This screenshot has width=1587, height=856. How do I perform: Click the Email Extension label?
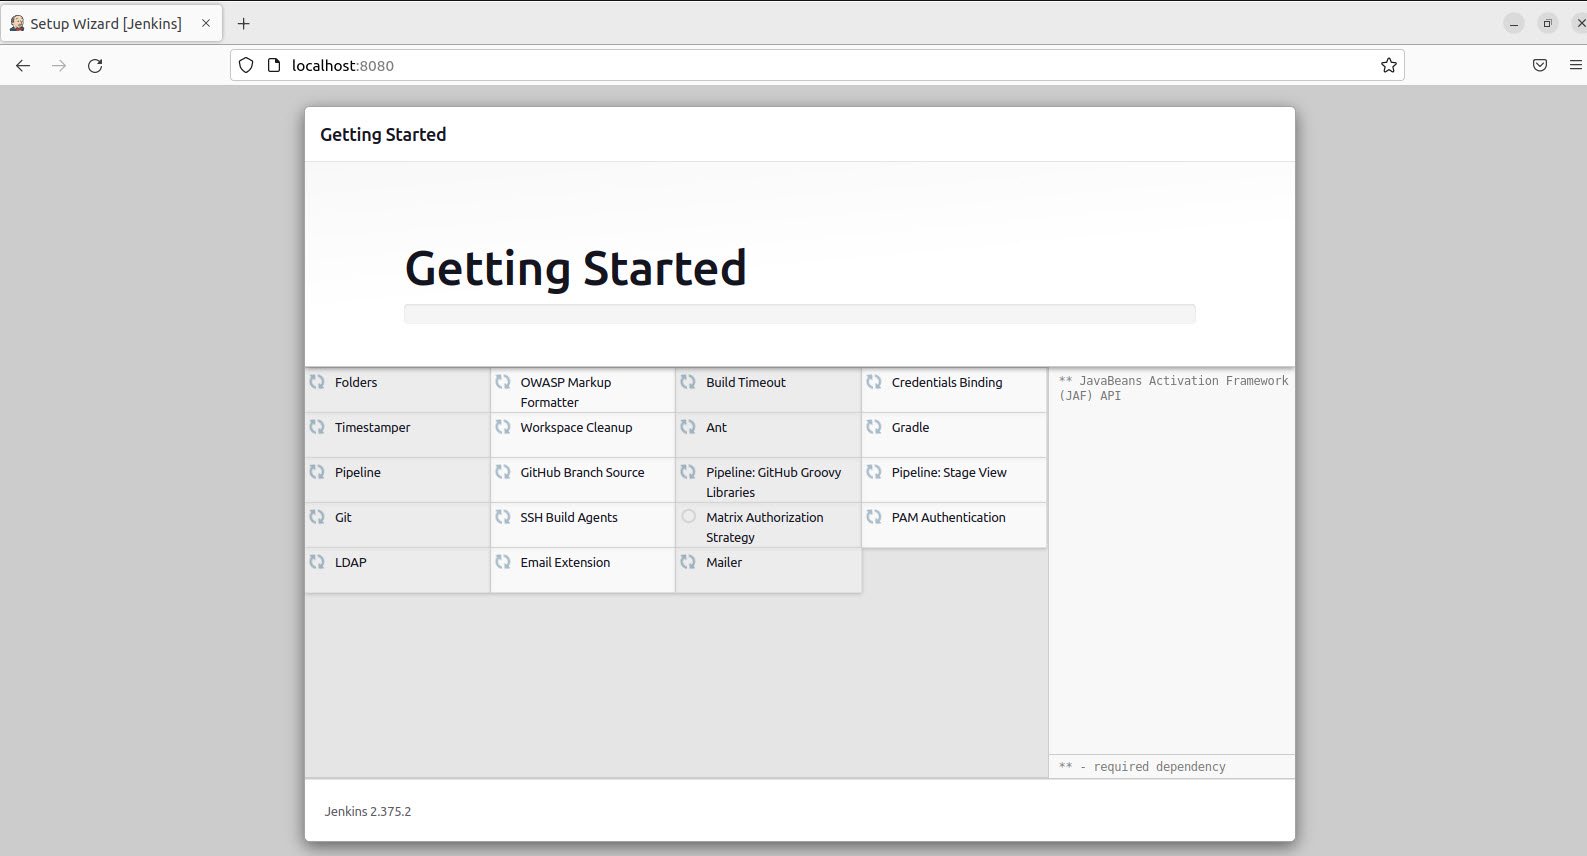coord(565,563)
